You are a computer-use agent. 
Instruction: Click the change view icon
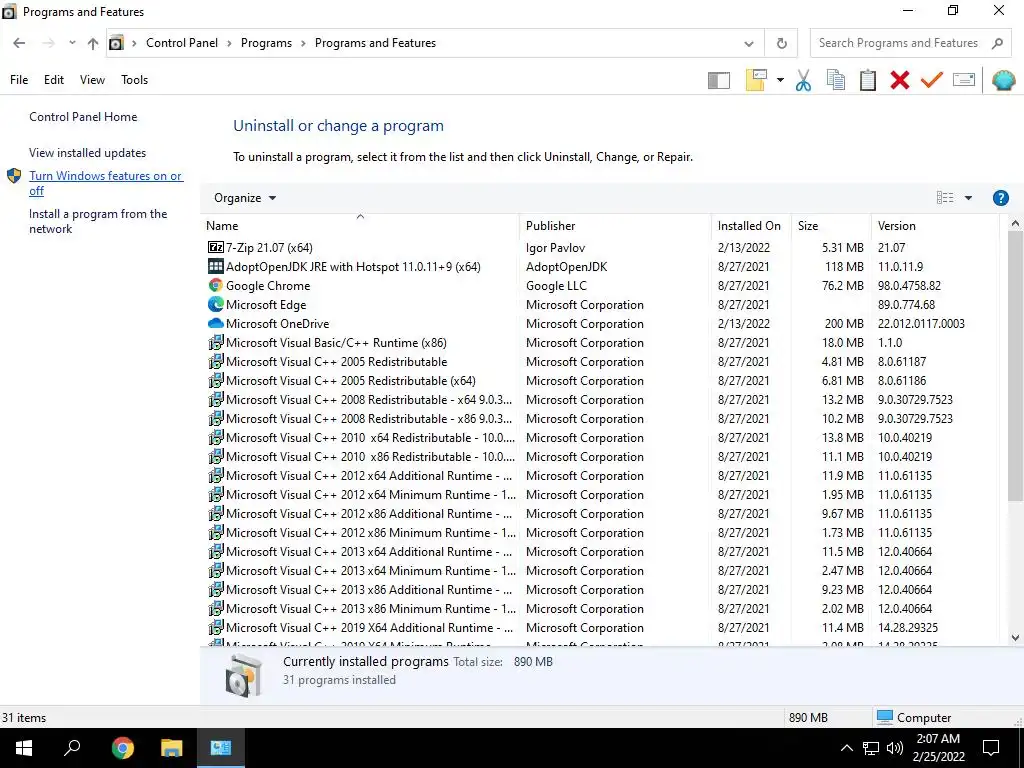click(945, 198)
